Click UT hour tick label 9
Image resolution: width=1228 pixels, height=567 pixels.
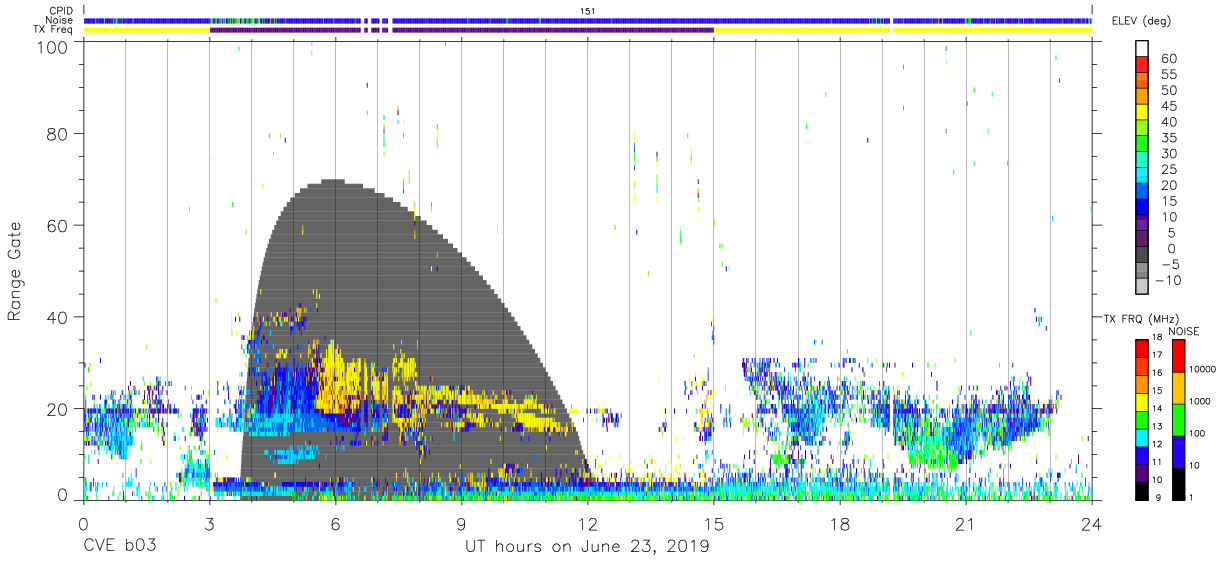(461, 524)
